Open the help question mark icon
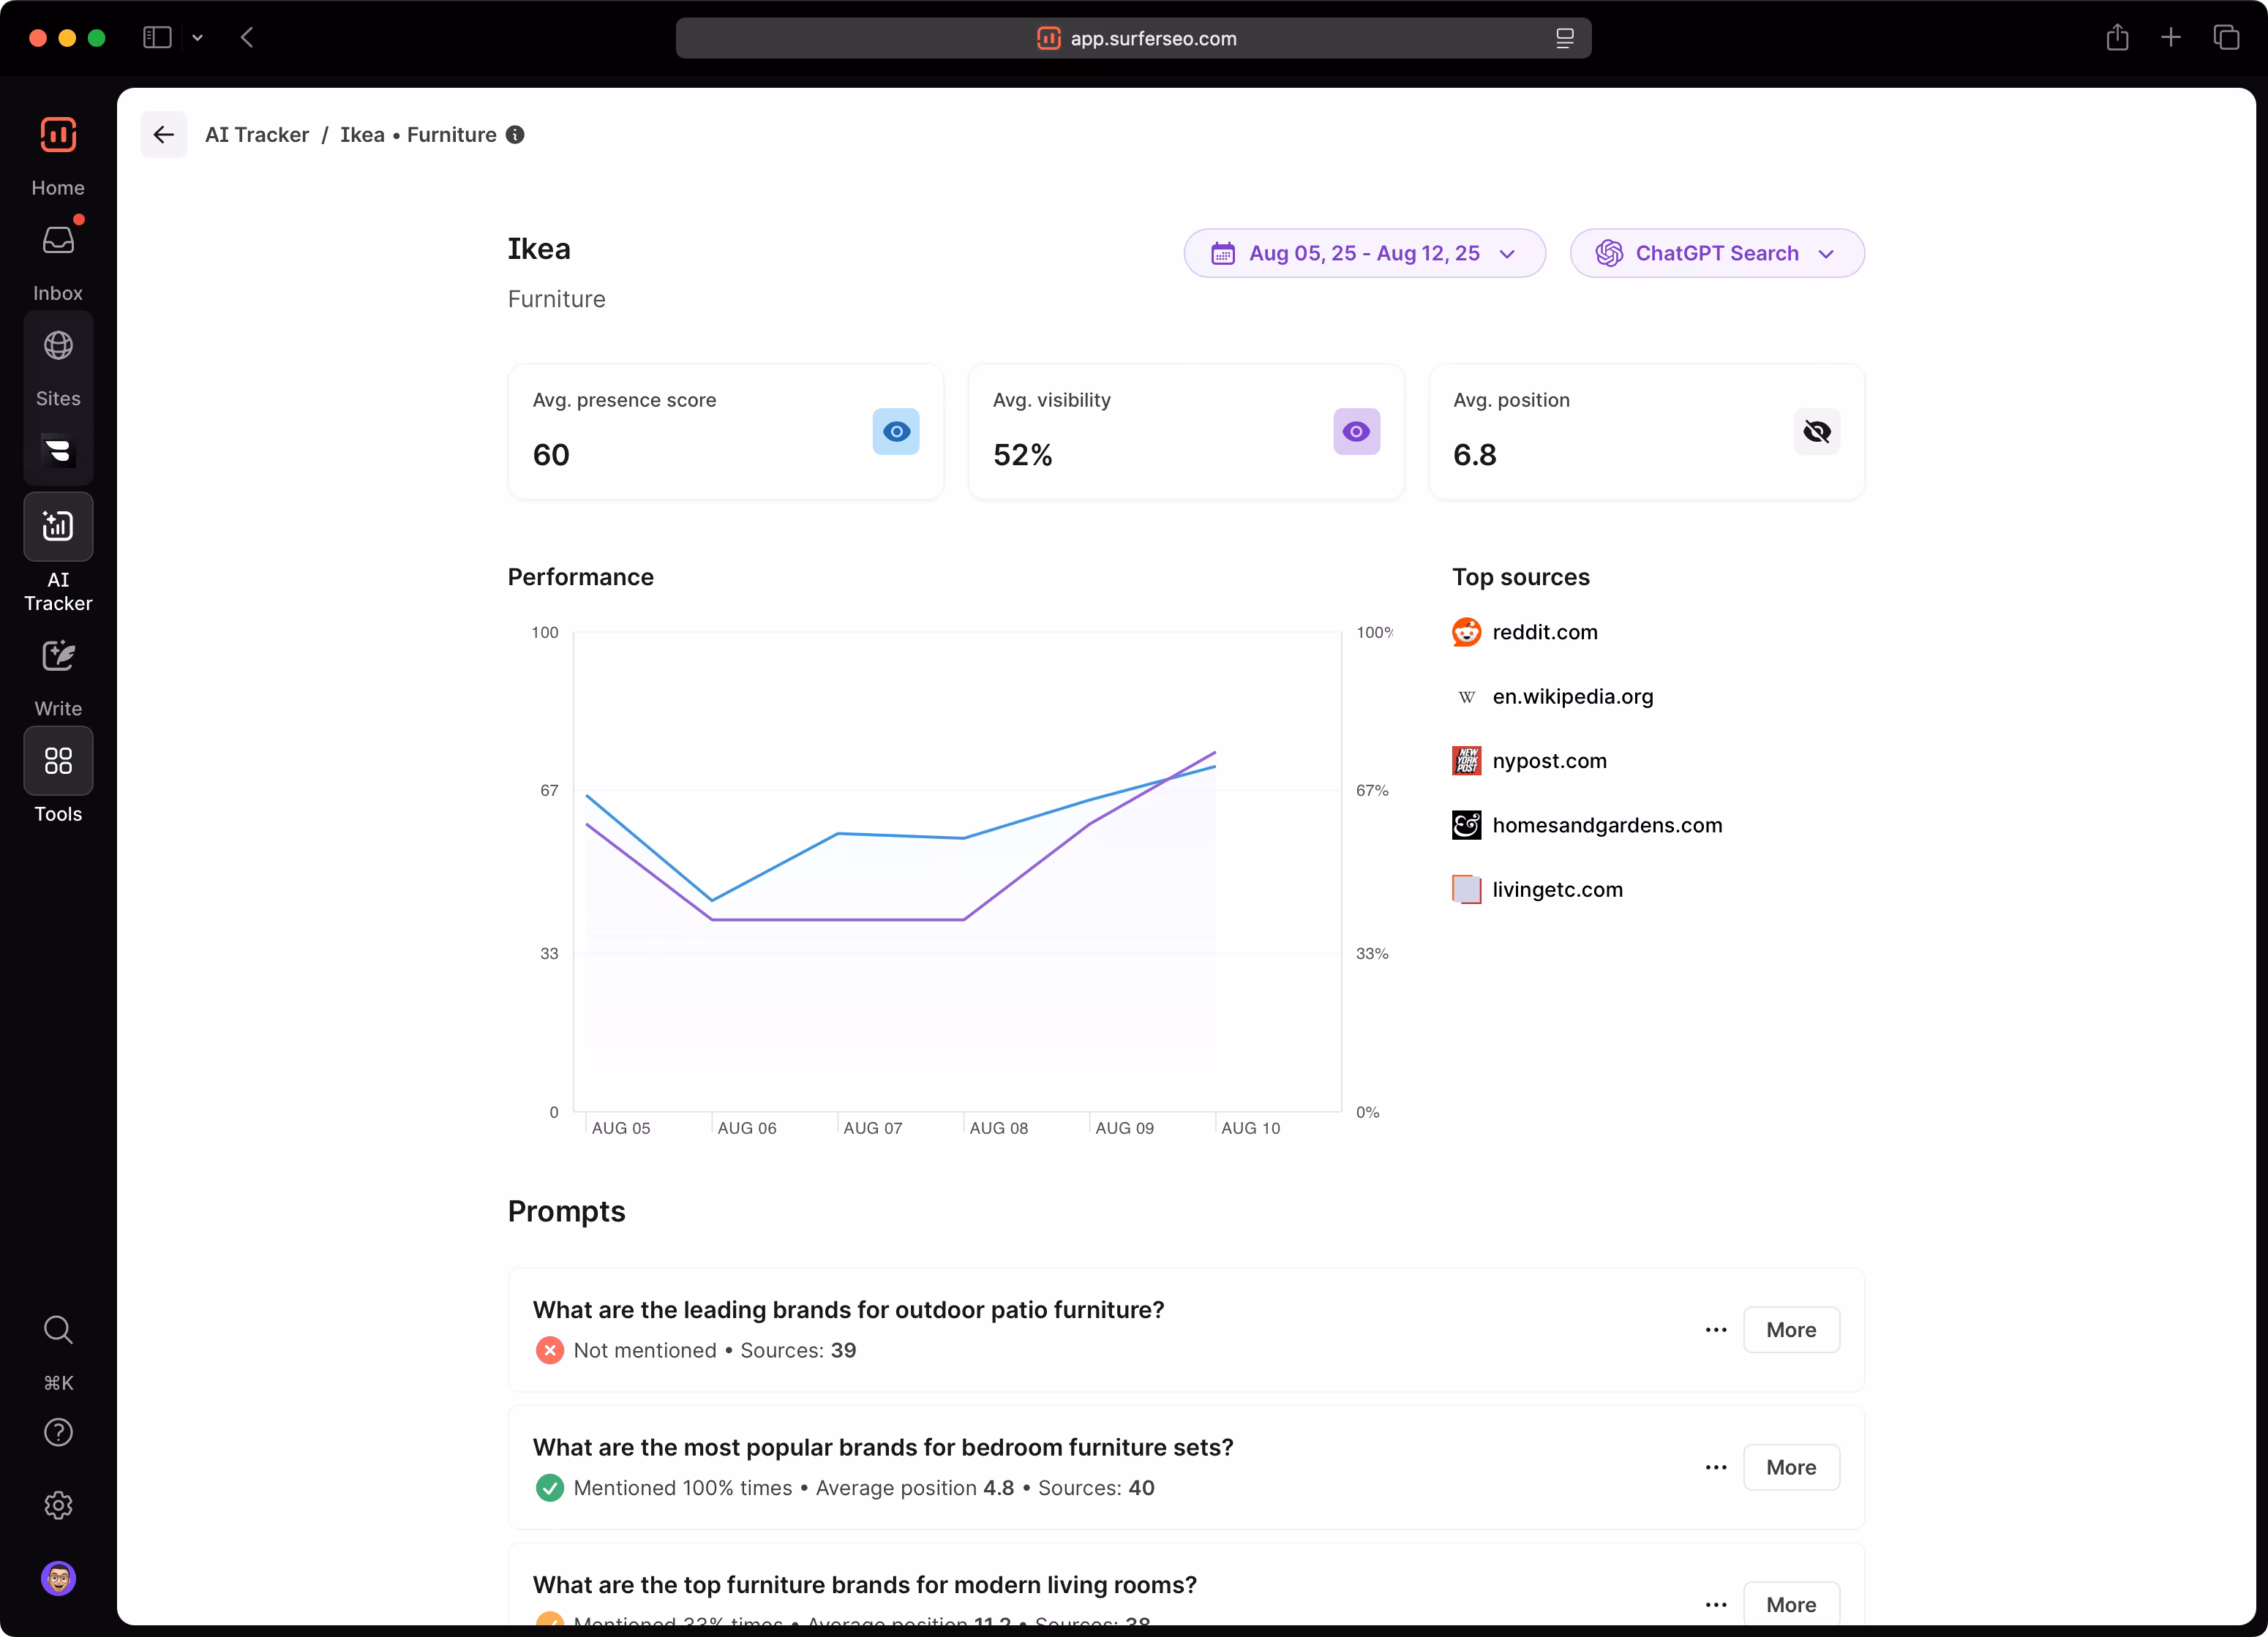 (x=58, y=1432)
